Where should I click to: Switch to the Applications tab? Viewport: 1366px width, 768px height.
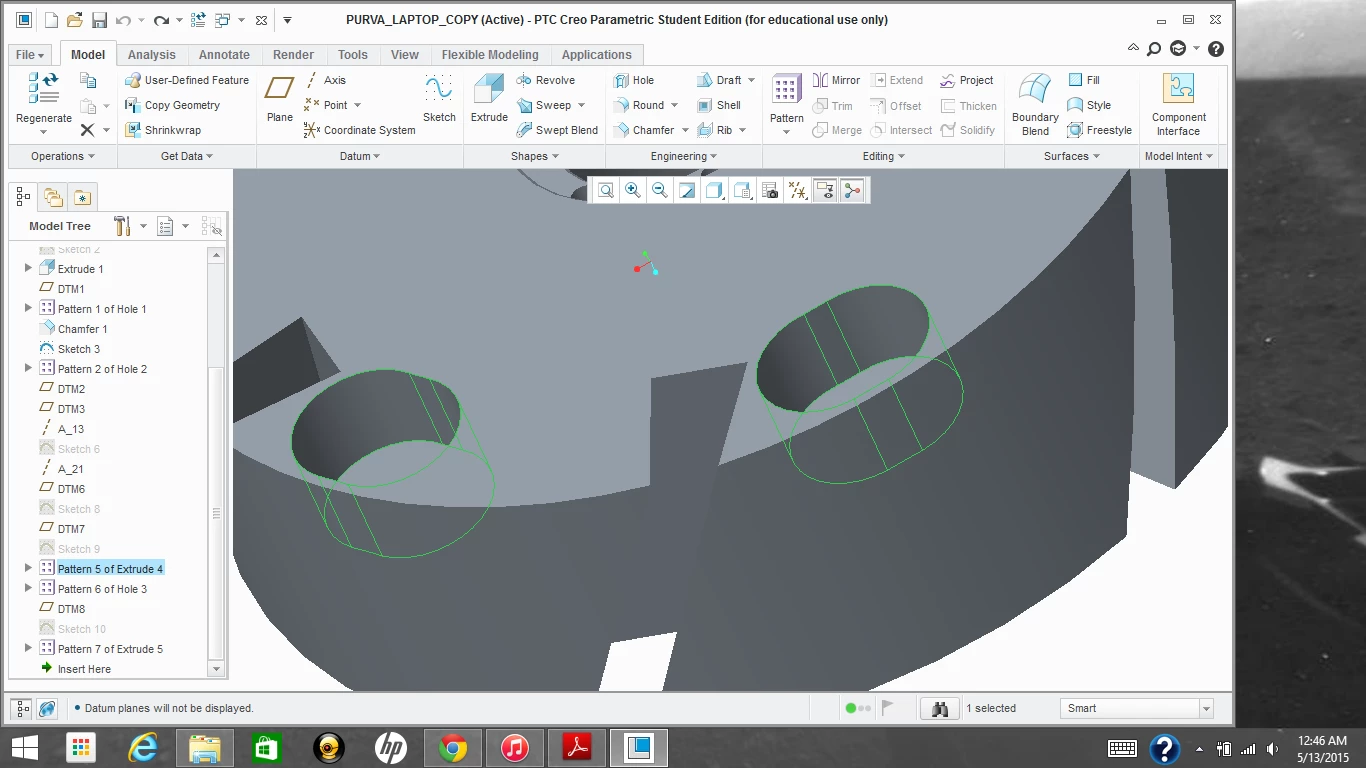(x=597, y=55)
